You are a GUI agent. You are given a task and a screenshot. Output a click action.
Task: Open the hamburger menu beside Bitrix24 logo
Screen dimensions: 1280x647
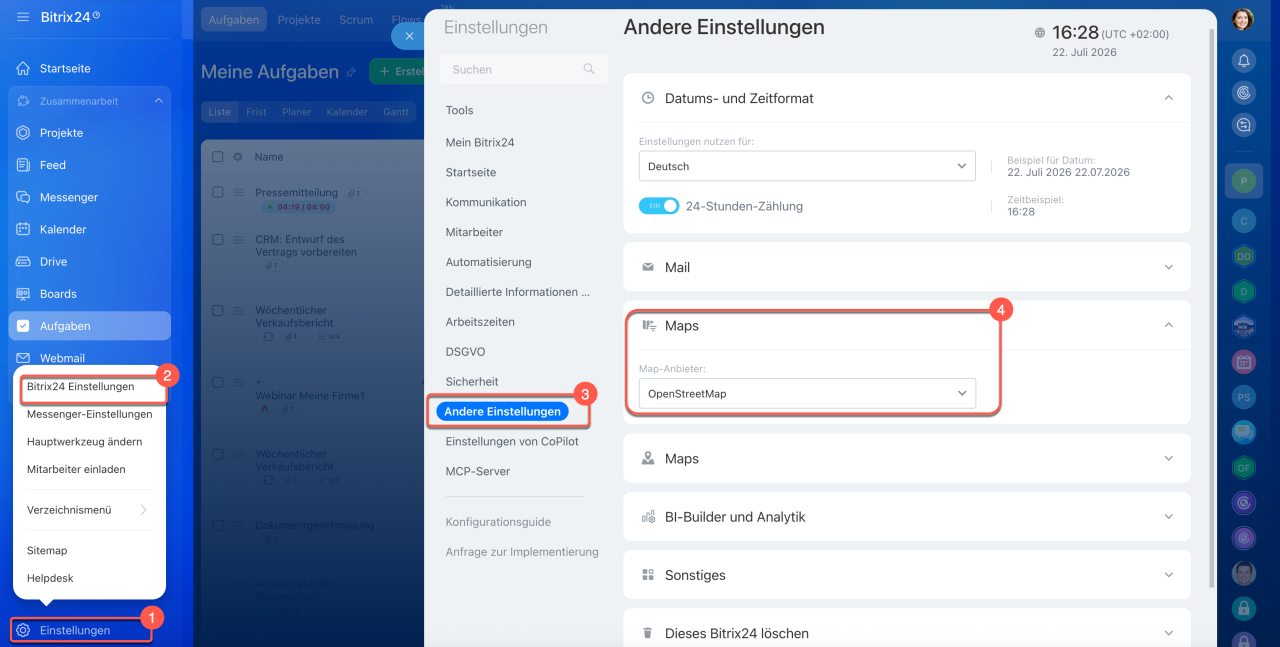(22, 17)
